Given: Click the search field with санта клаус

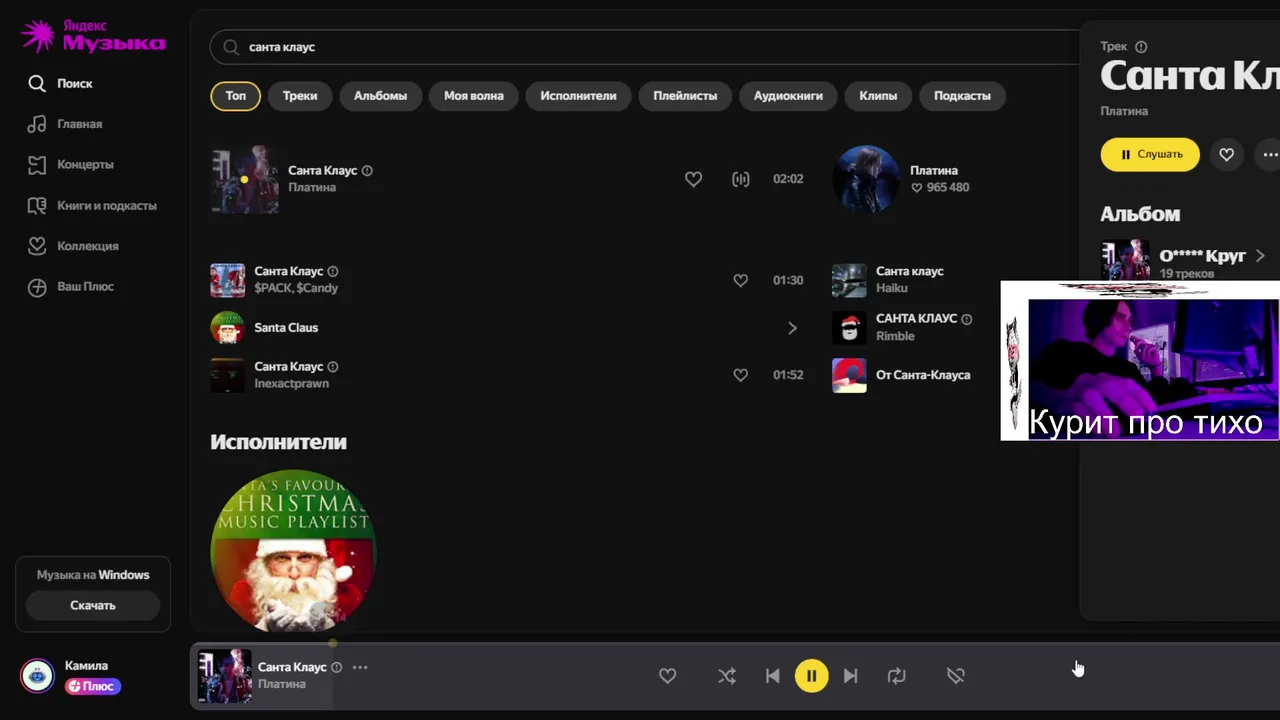Looking at the screenshot, I should tap(645, 47).
